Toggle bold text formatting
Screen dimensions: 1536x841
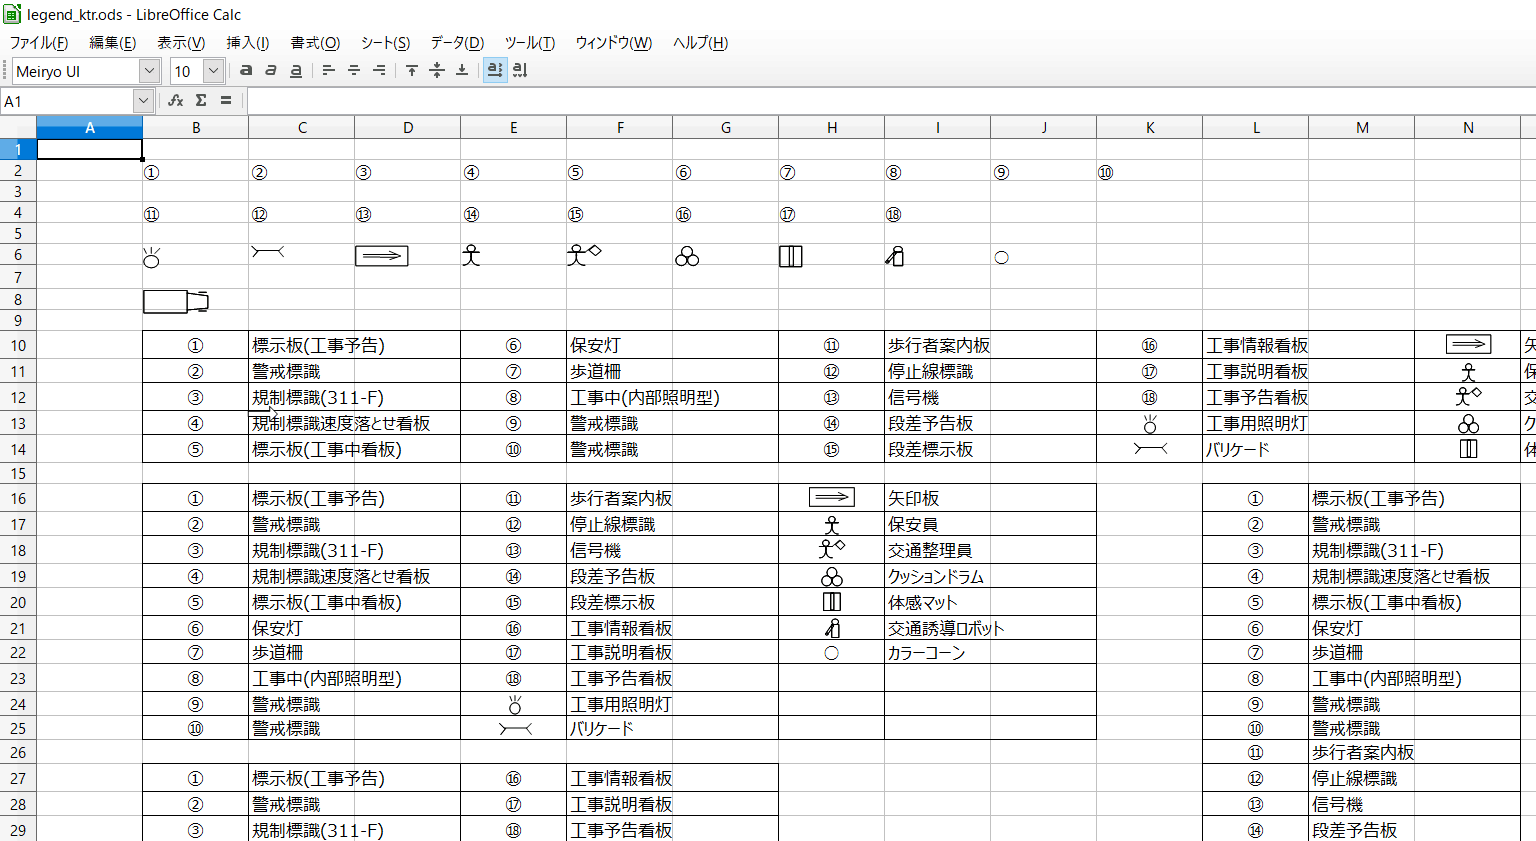pyautogui.click(x=246, y=70)
